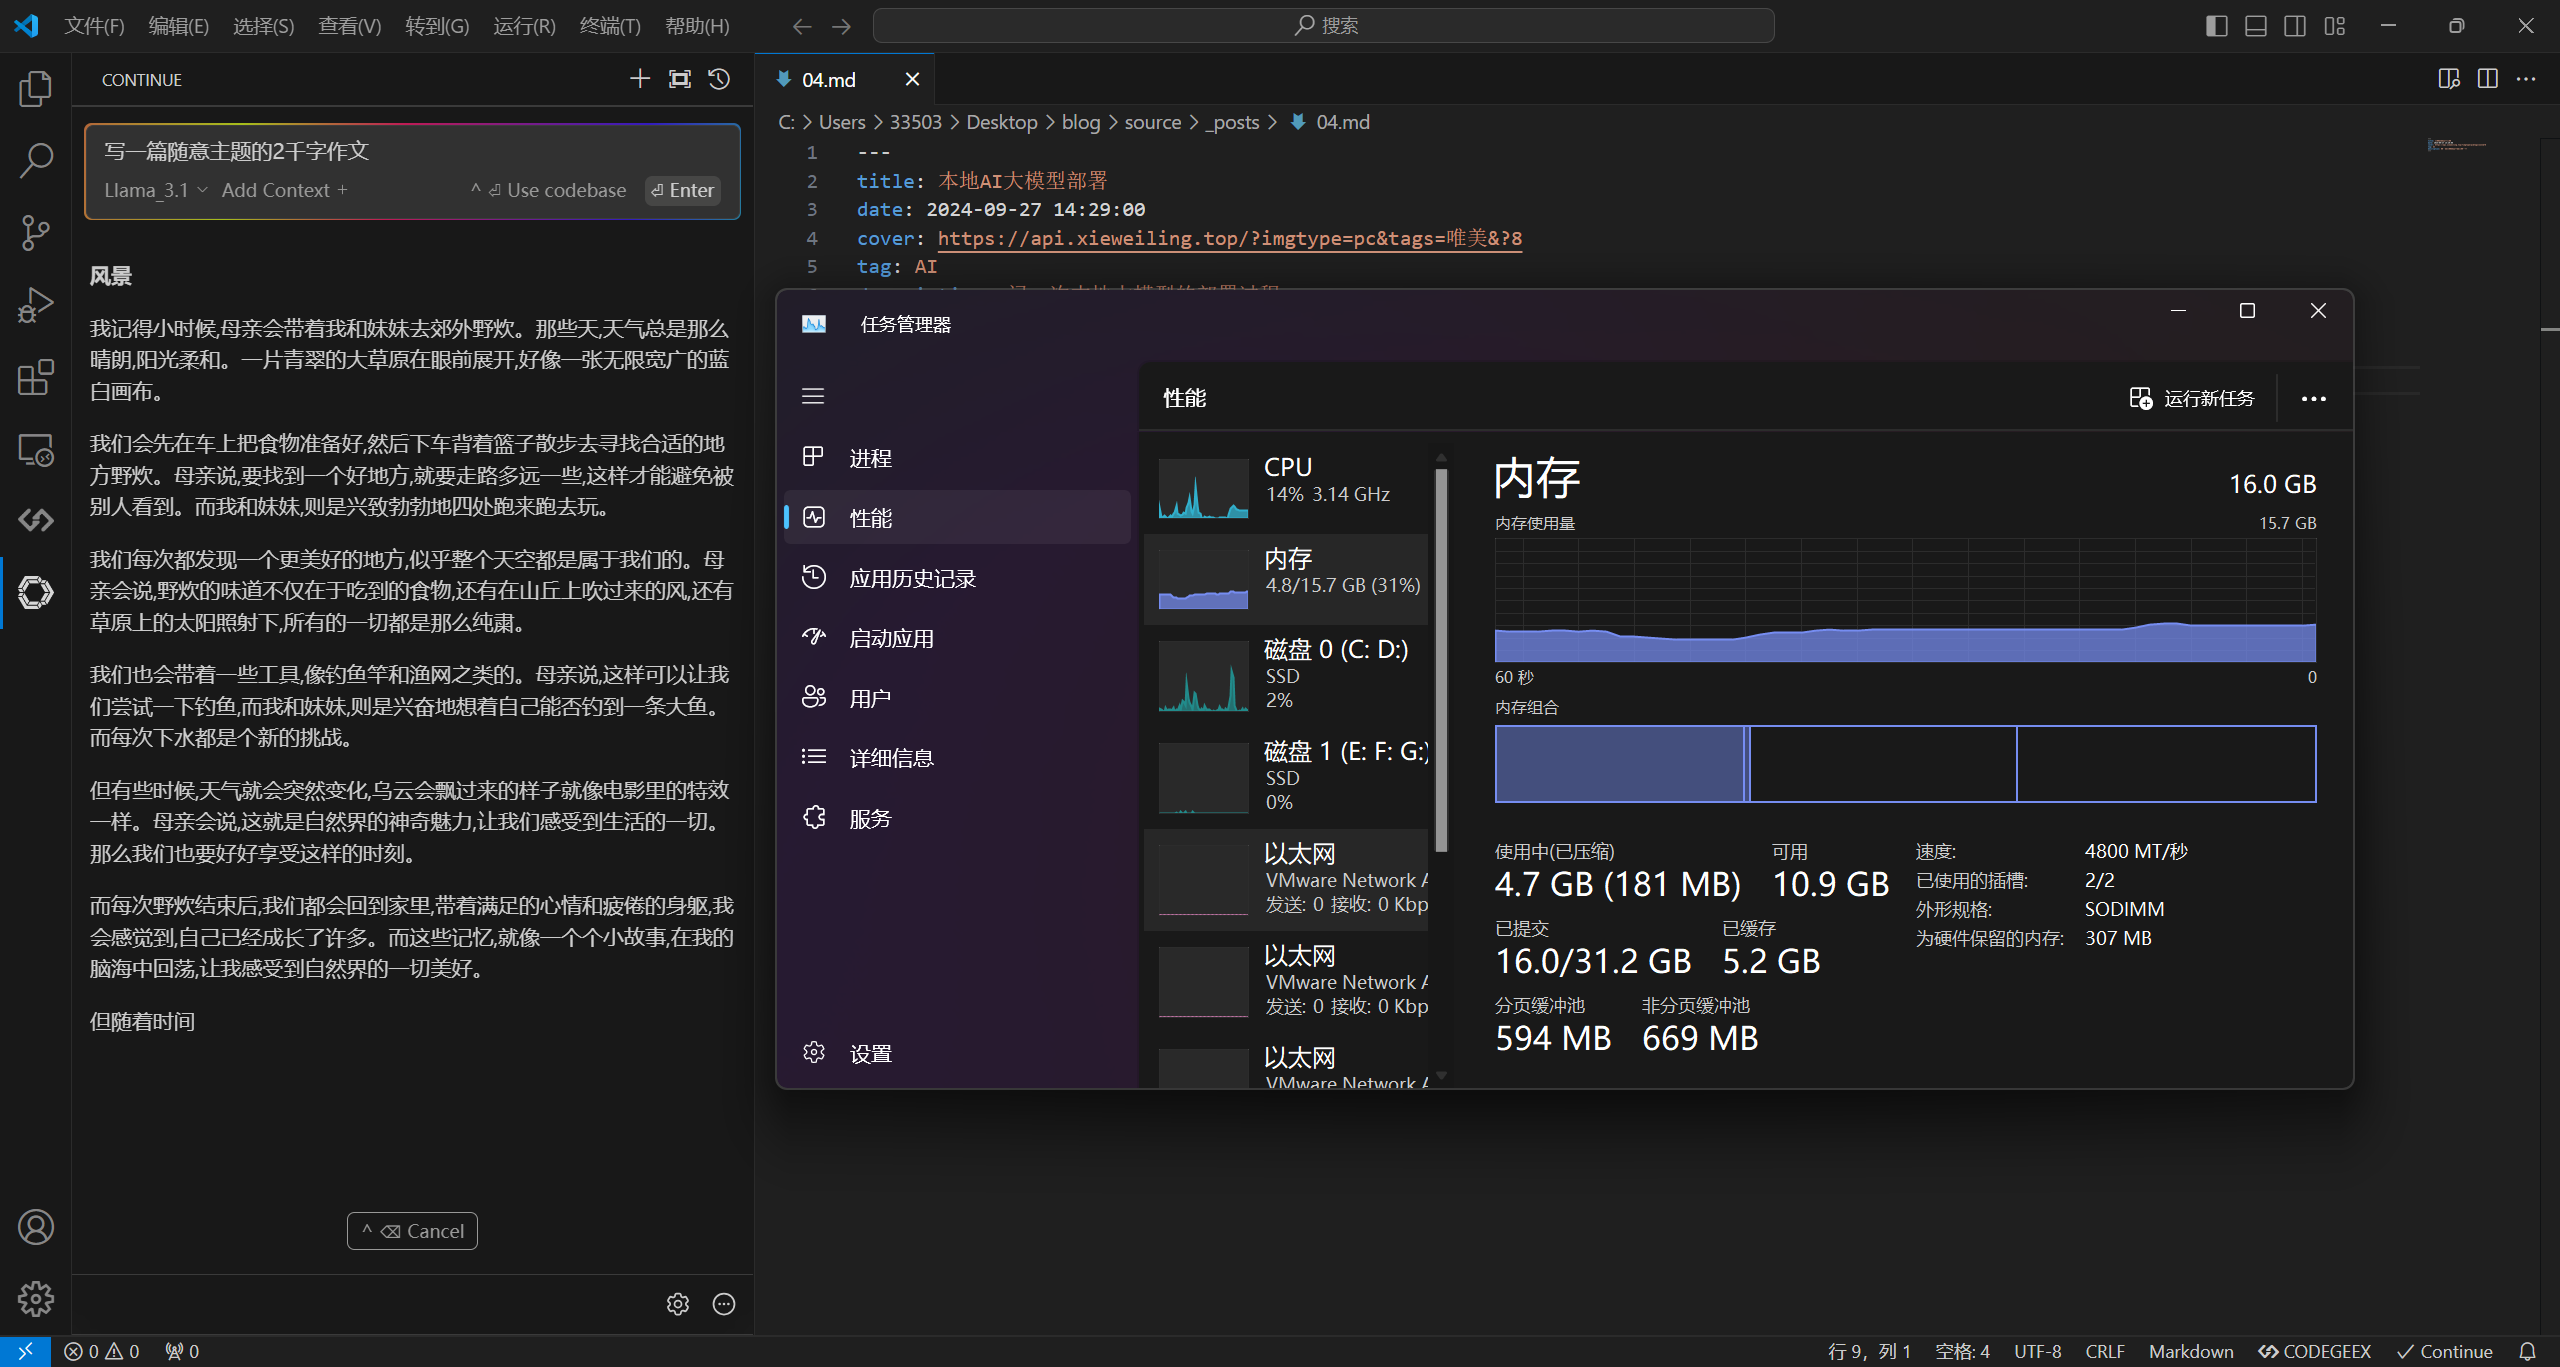Click Run new task in Task Manager
The height and width of the screenshot is (1367, 2560).
pos(2192,398)
